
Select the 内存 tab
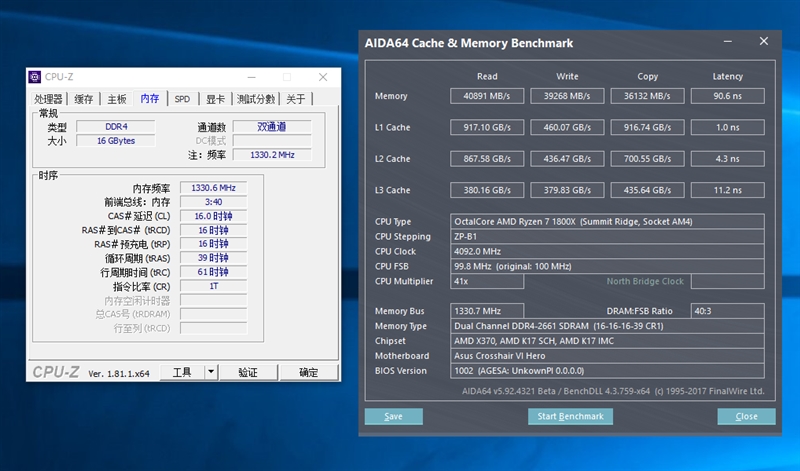click(x=149, y=98)
